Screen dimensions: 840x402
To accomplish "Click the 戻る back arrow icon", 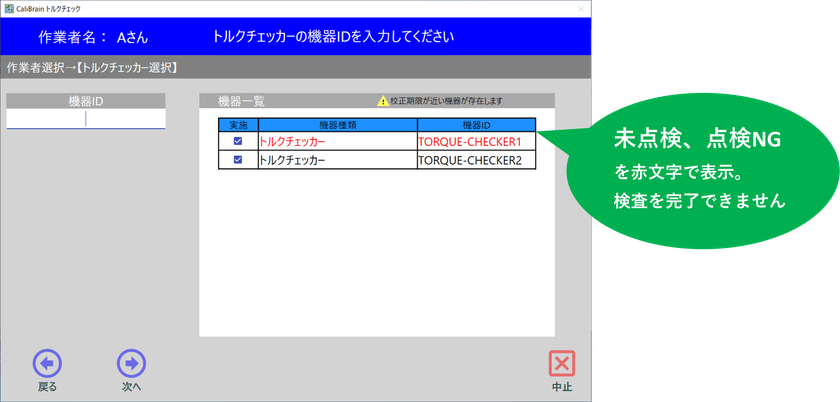I will coord(47,364).
